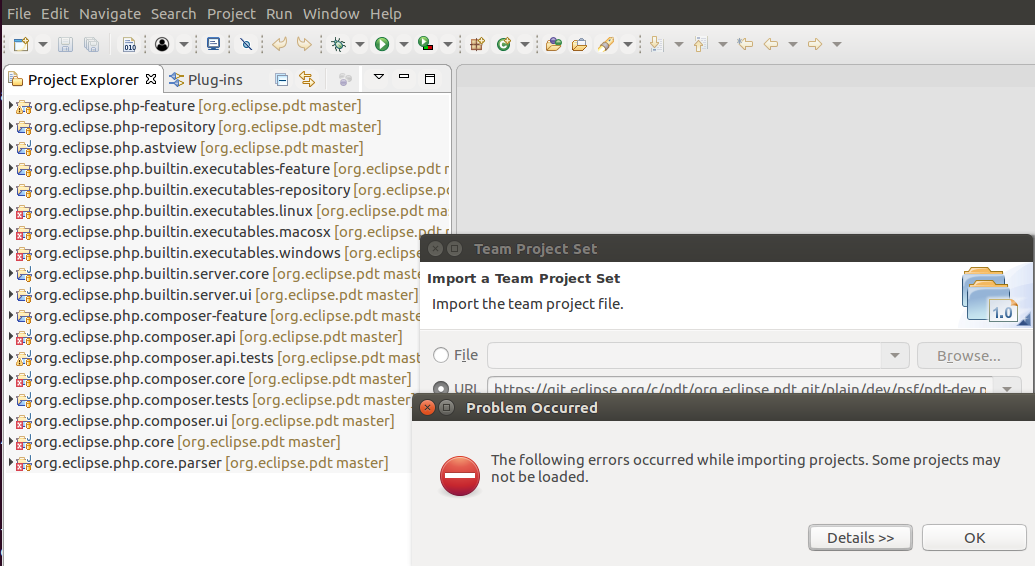The image size is (1035, 566).
Task: Expand the org.eclipse.php-feature tree node
Action: point(11,105)
